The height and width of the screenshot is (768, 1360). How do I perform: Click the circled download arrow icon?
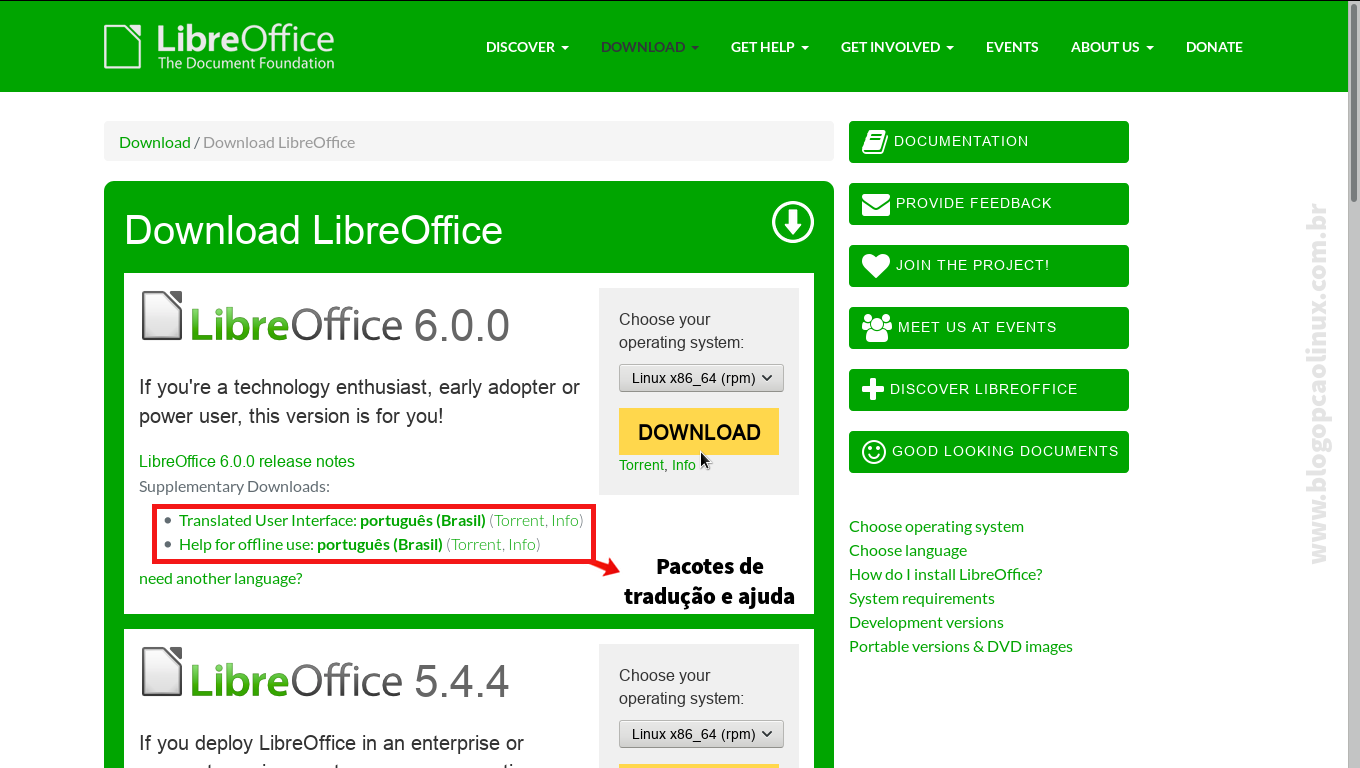793,222
